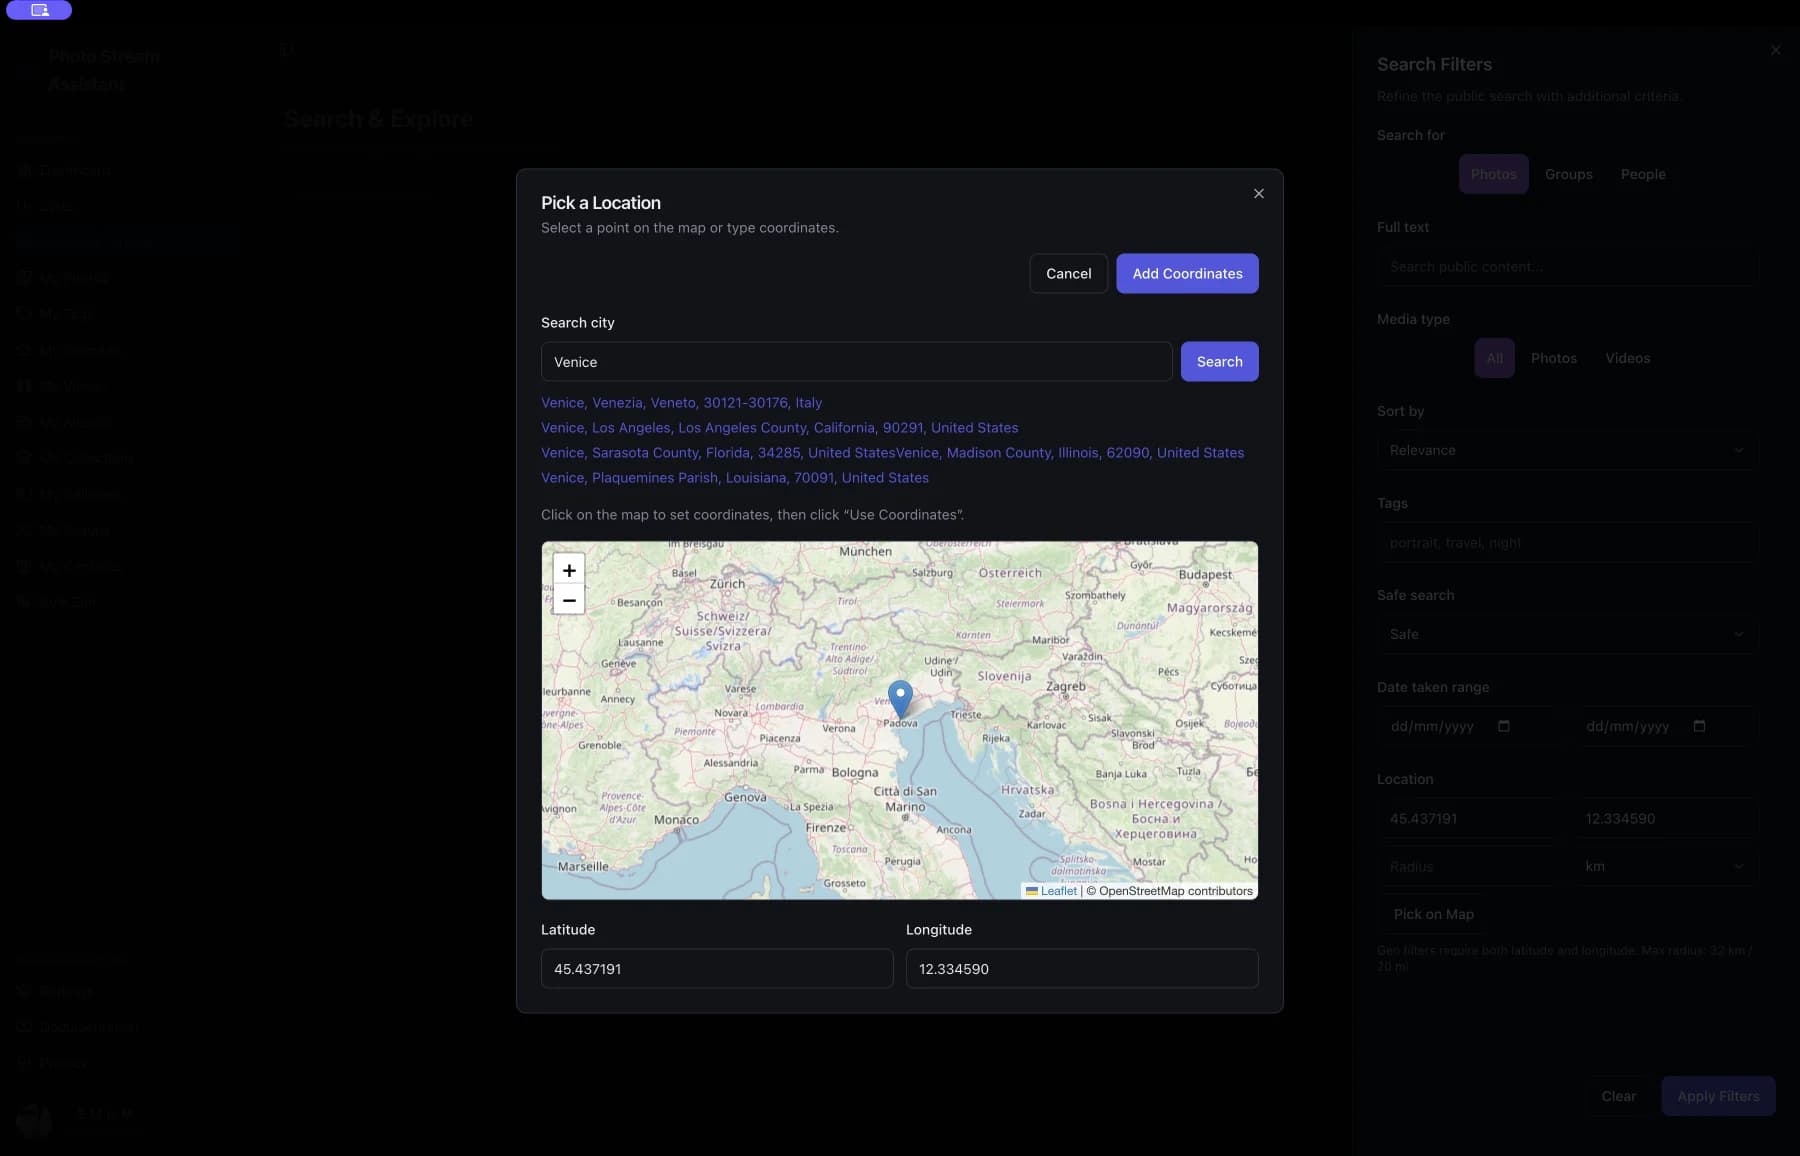This screenshot has width=1800, height=1156.
Task: Open the radius unit km dropdown
Action: pyautogui.click(x=1663, y=867)
